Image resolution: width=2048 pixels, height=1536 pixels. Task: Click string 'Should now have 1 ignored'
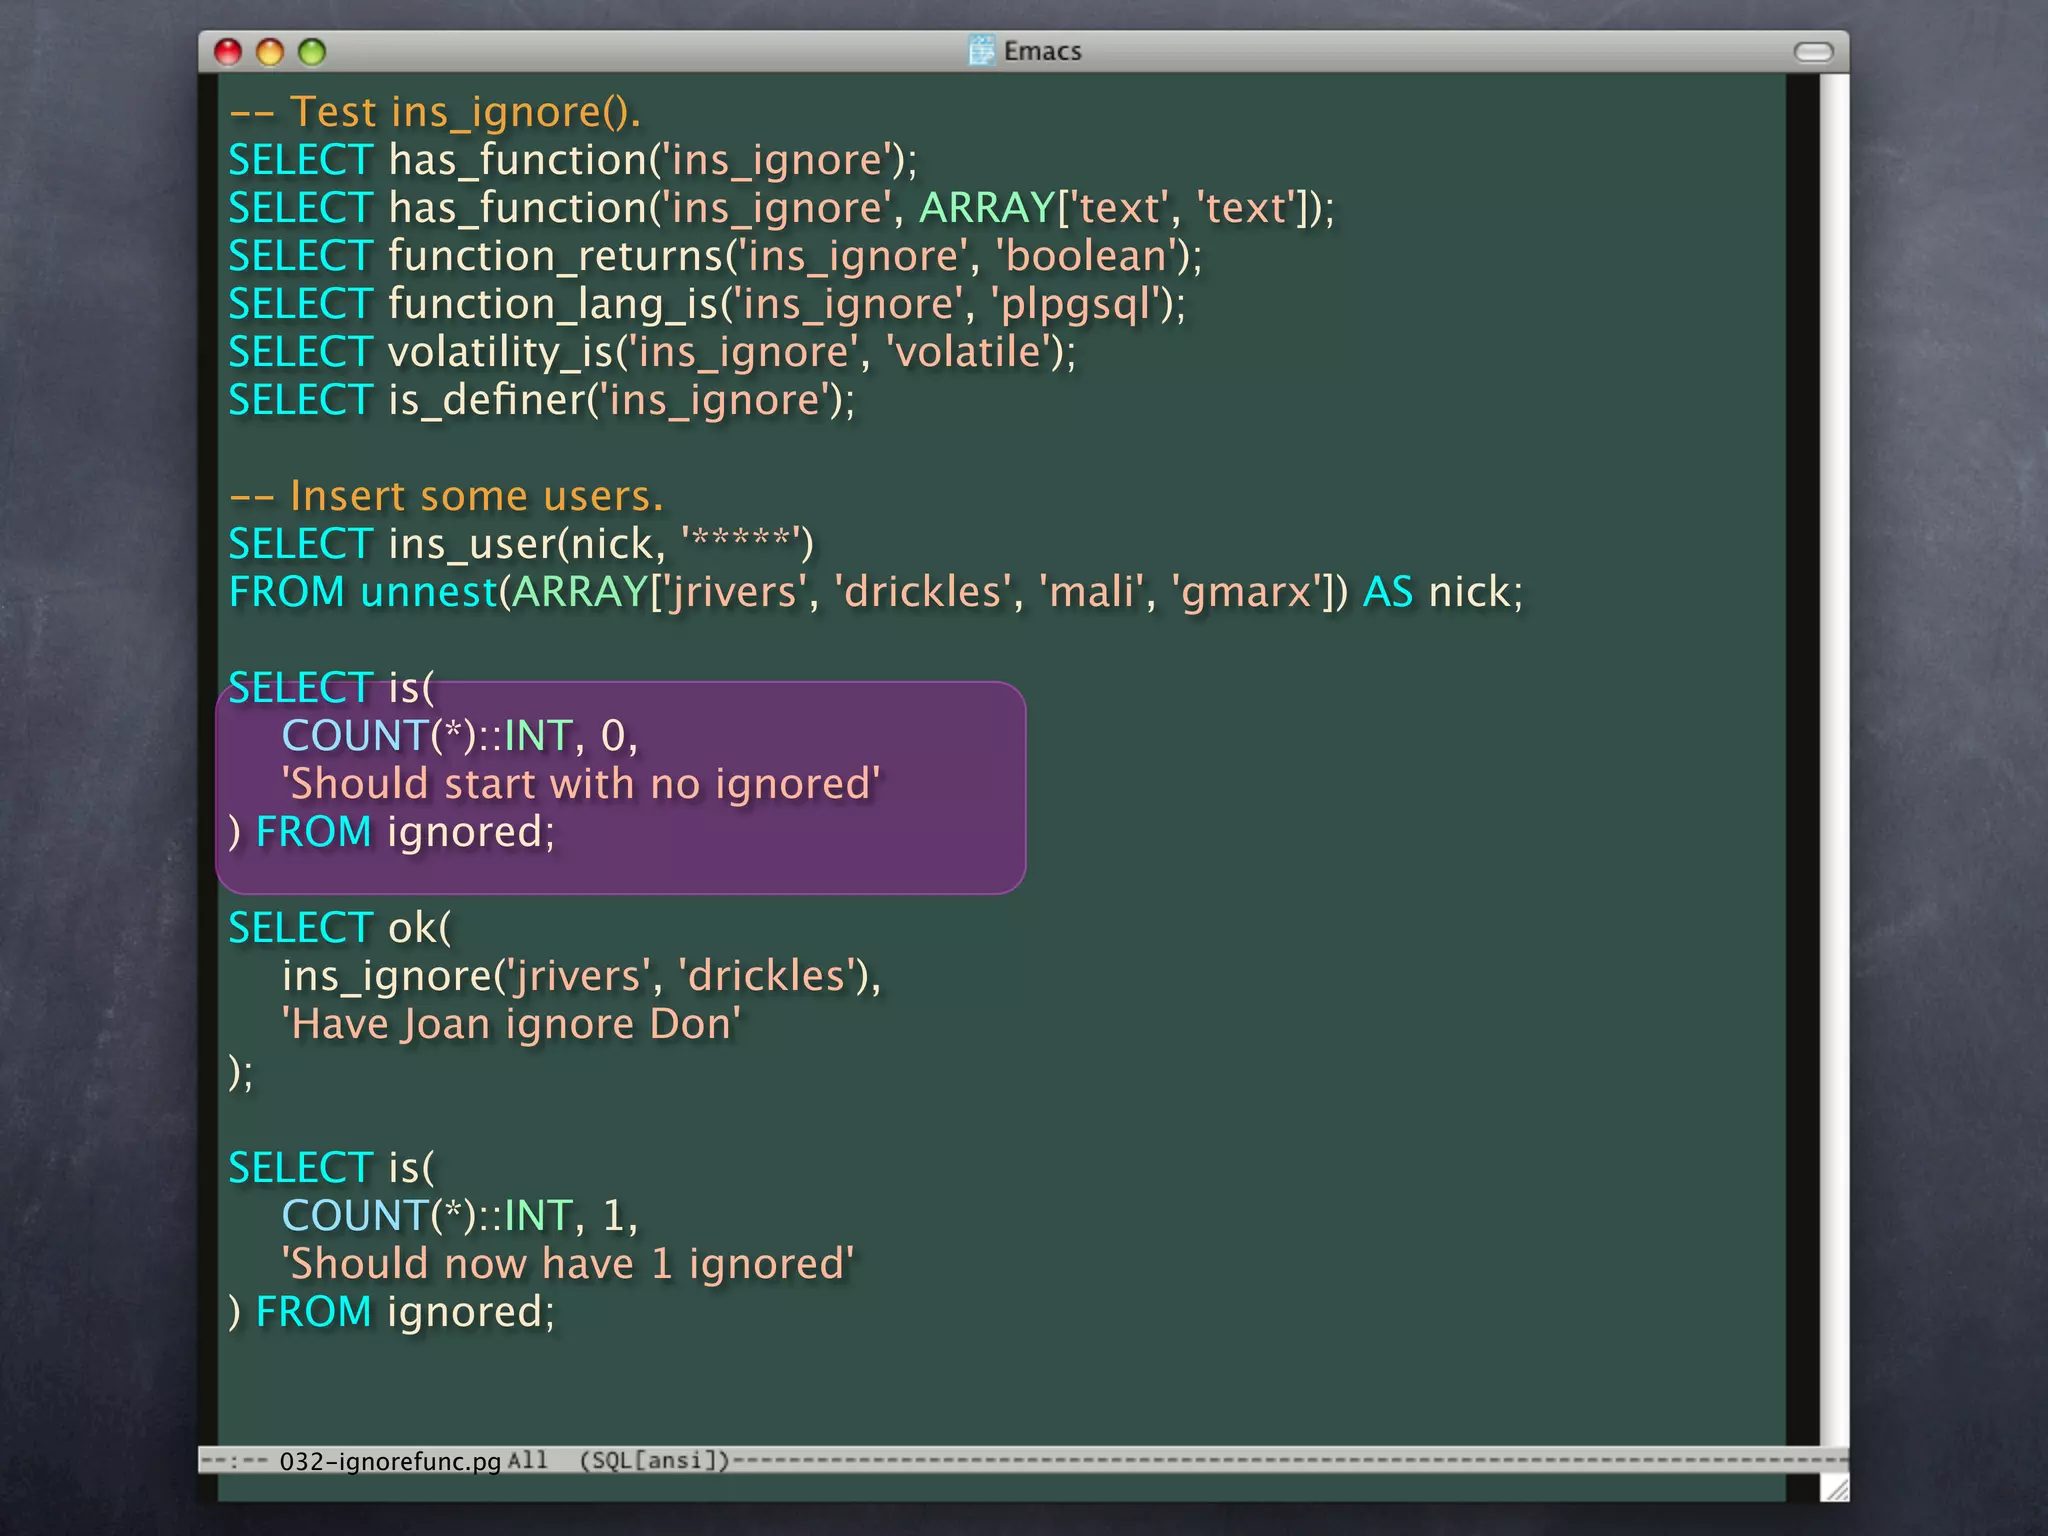click(568, 1264)
